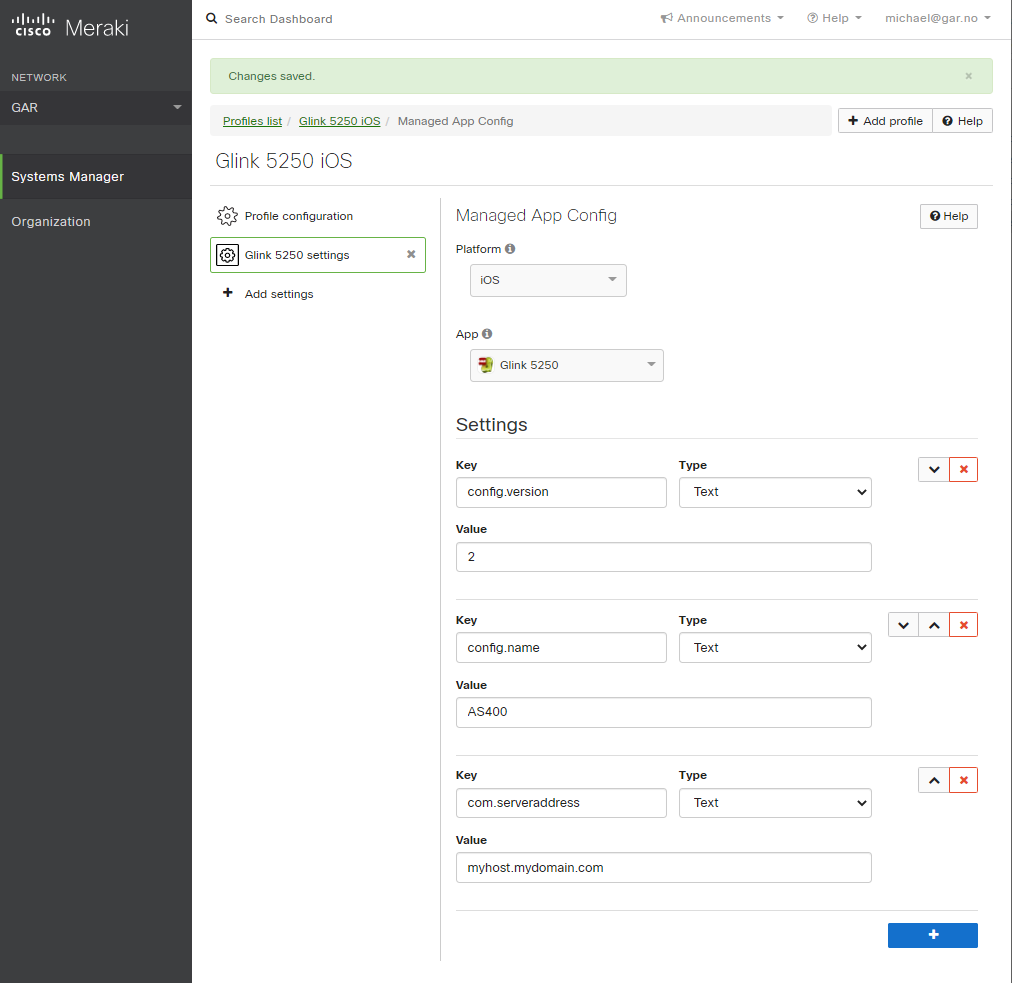Open Systems Manager in sidebar

[x=68, y=177]
